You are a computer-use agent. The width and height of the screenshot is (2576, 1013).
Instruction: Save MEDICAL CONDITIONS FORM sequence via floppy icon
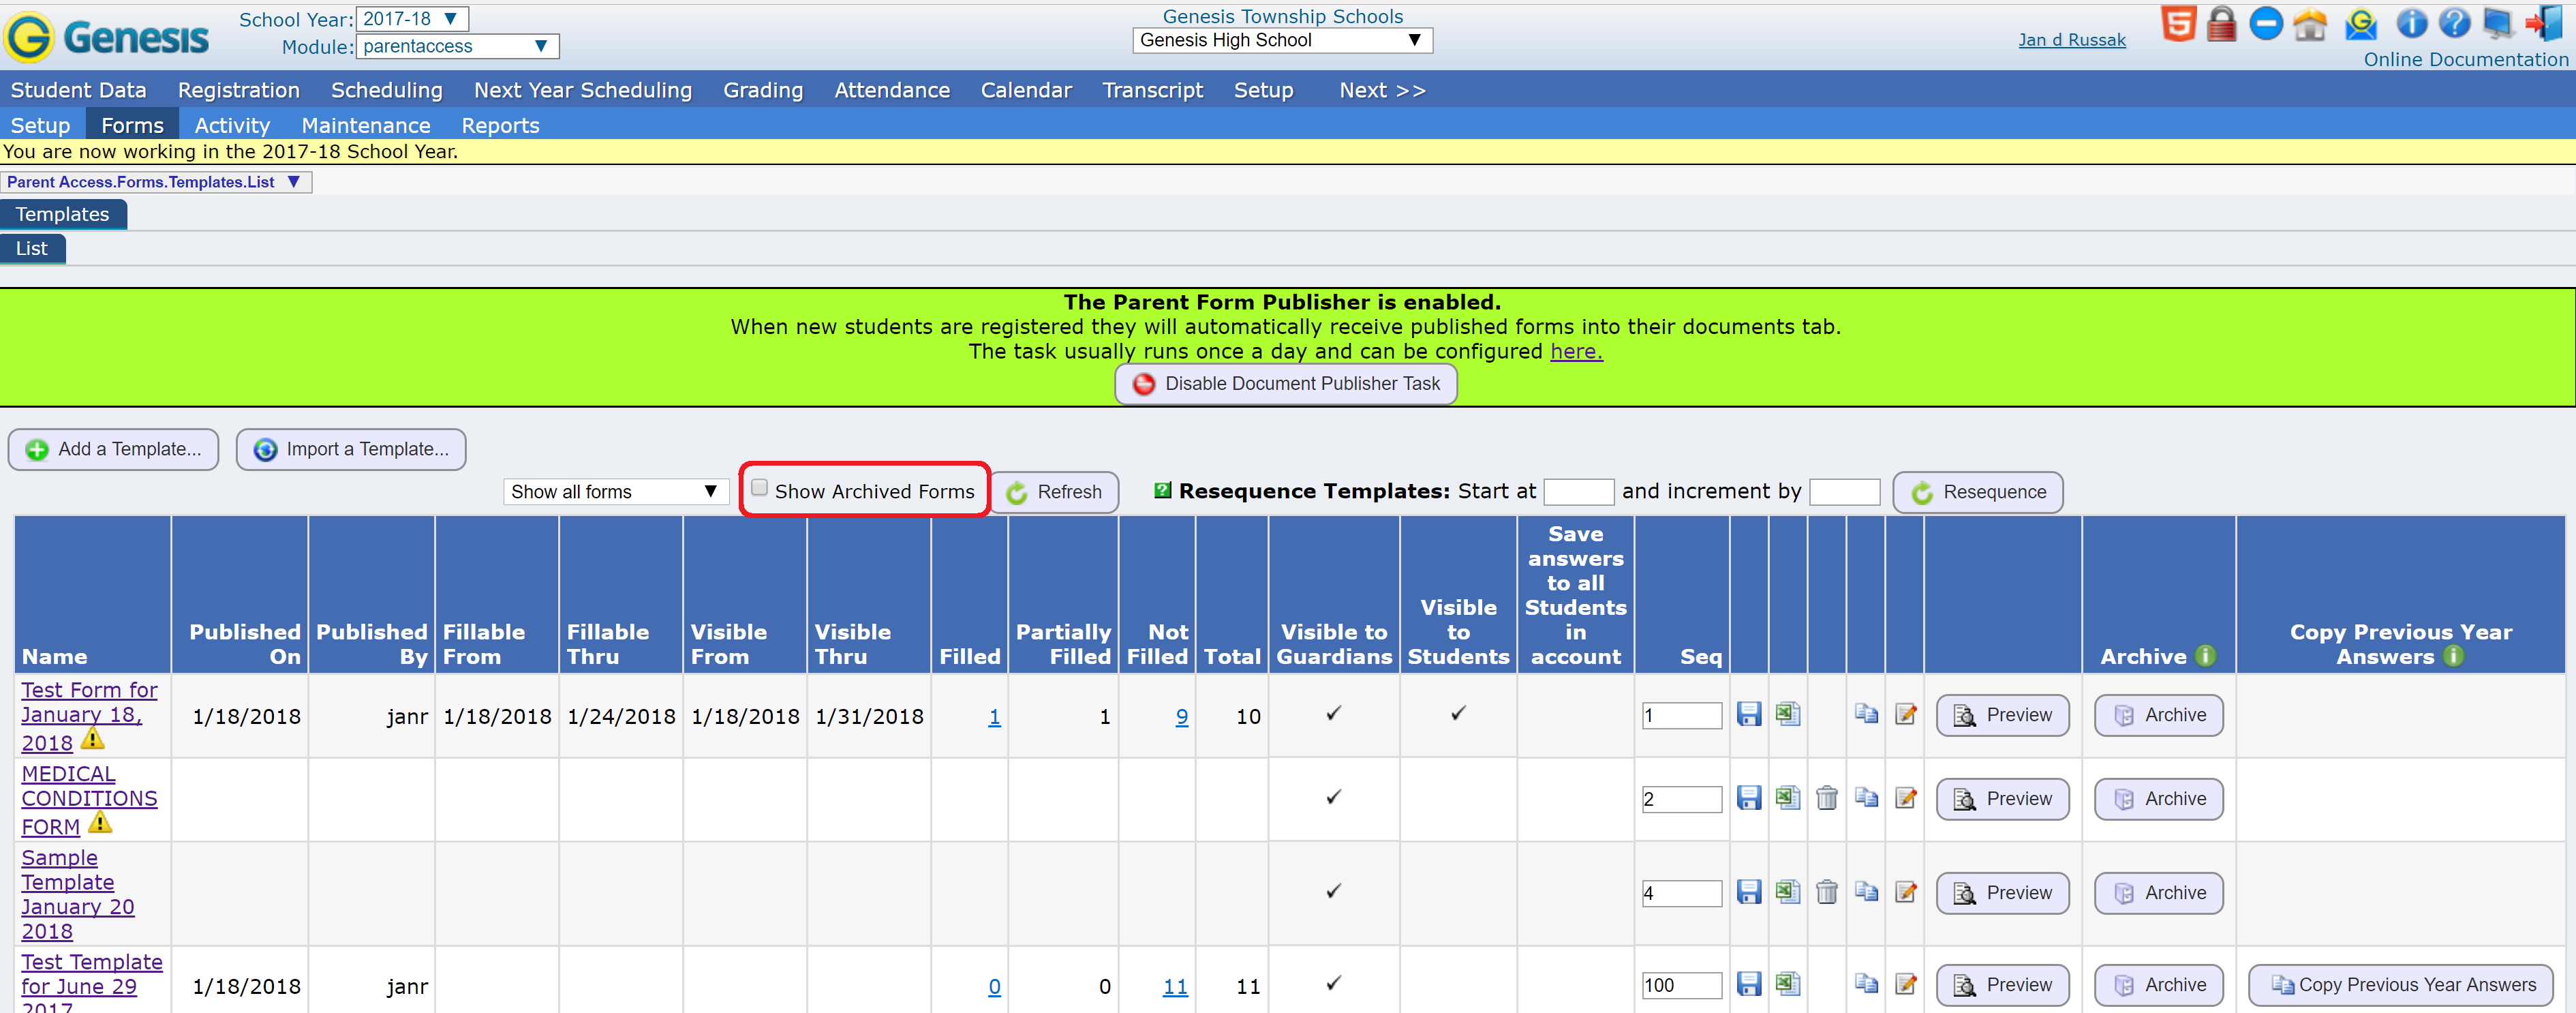click(x=1749, y=799)
